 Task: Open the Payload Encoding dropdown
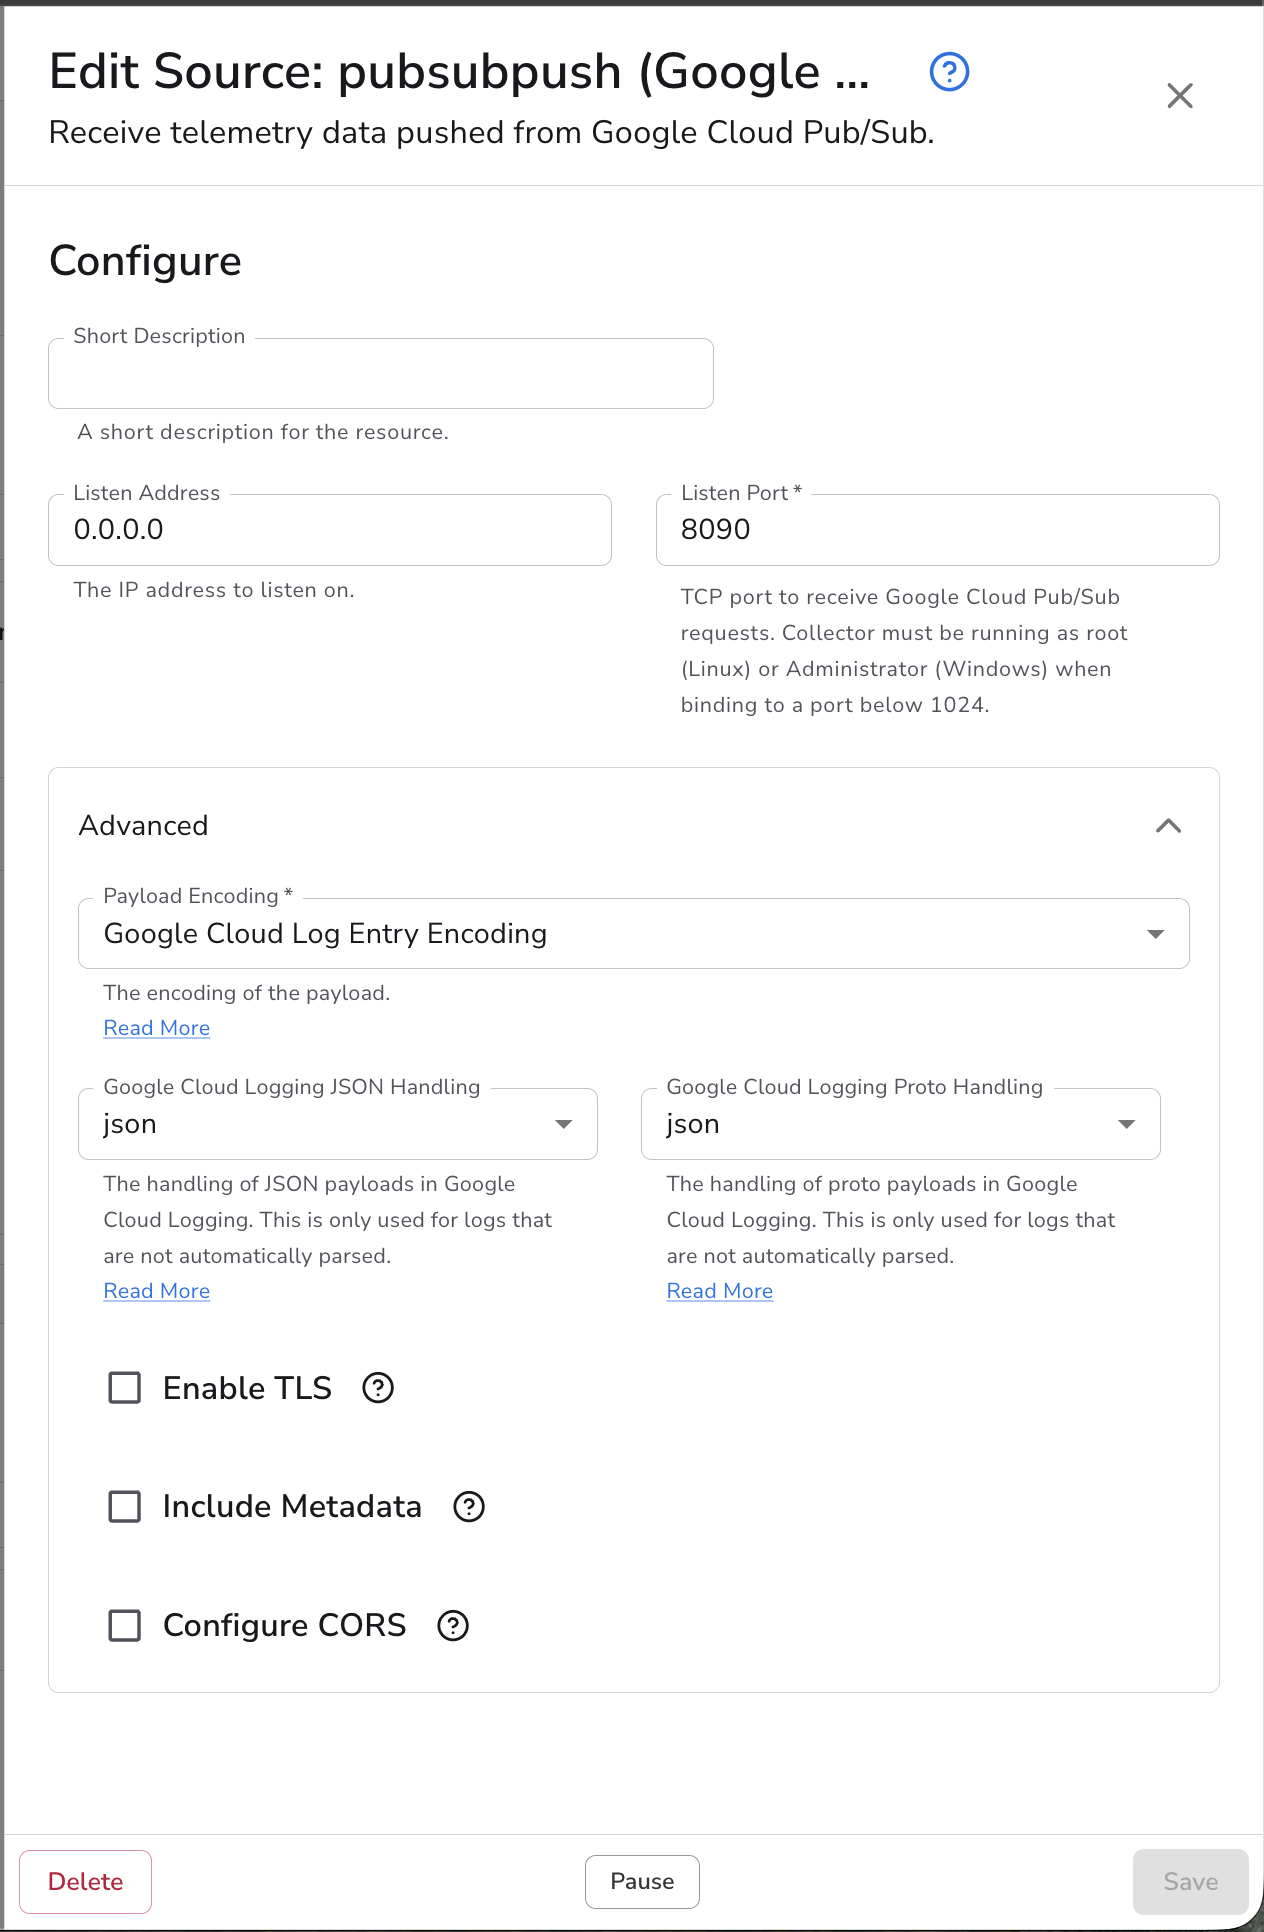(633, 934)
